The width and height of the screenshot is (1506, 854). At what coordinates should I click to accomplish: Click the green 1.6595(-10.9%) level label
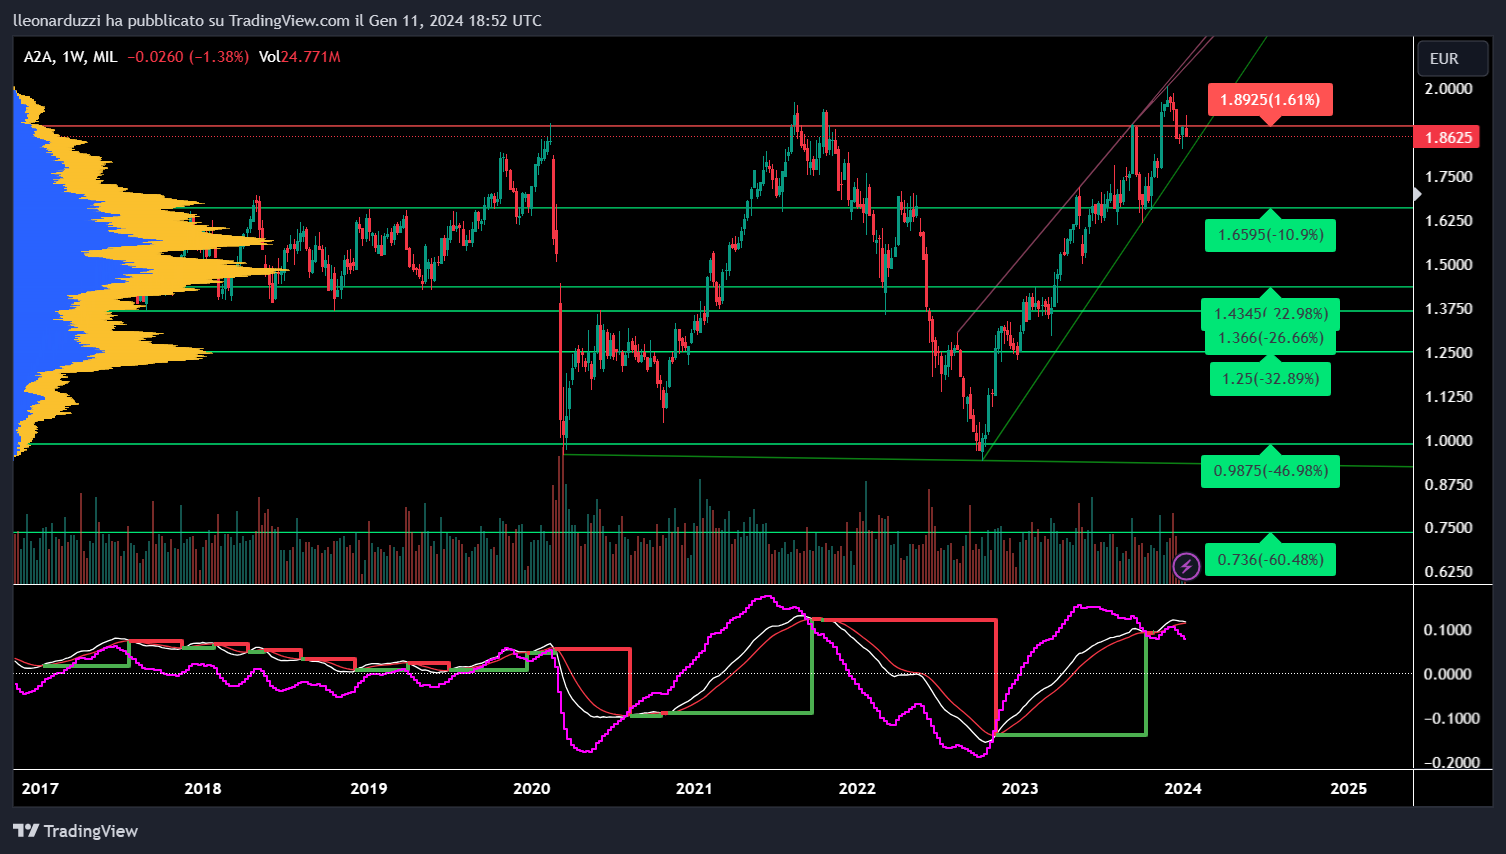pyautogui.click(x=1270, y=235)
